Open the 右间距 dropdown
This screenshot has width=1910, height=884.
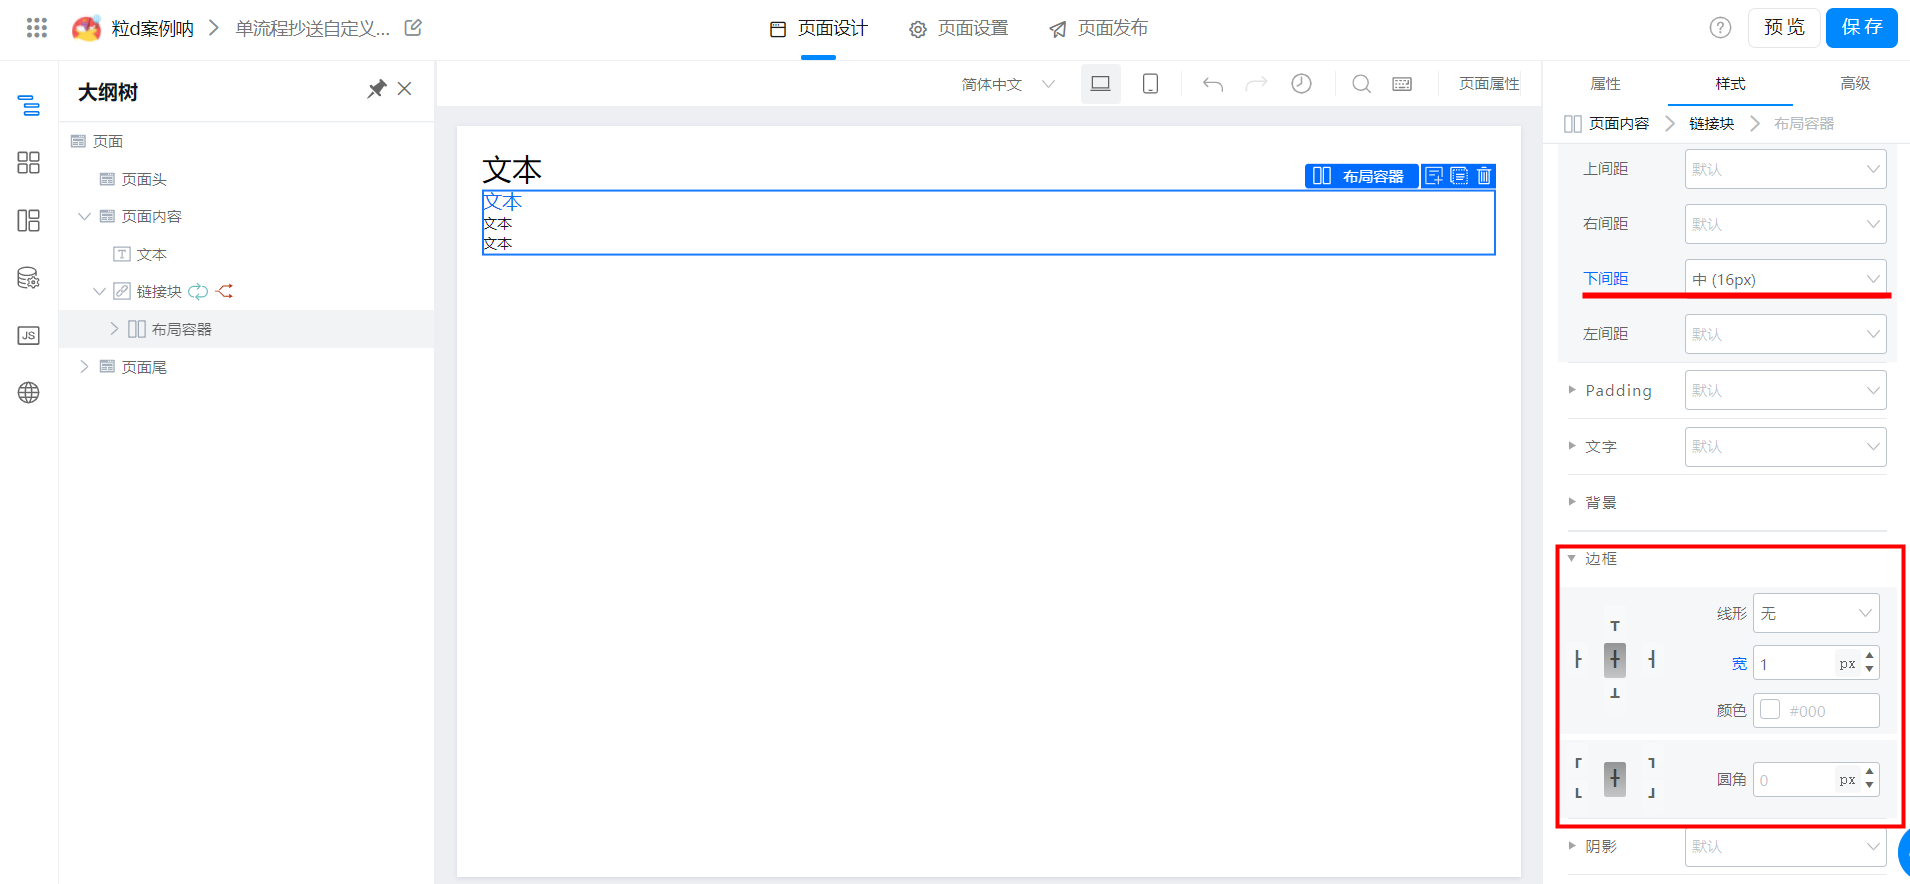pyautogui.click(x=1785, y=224)
